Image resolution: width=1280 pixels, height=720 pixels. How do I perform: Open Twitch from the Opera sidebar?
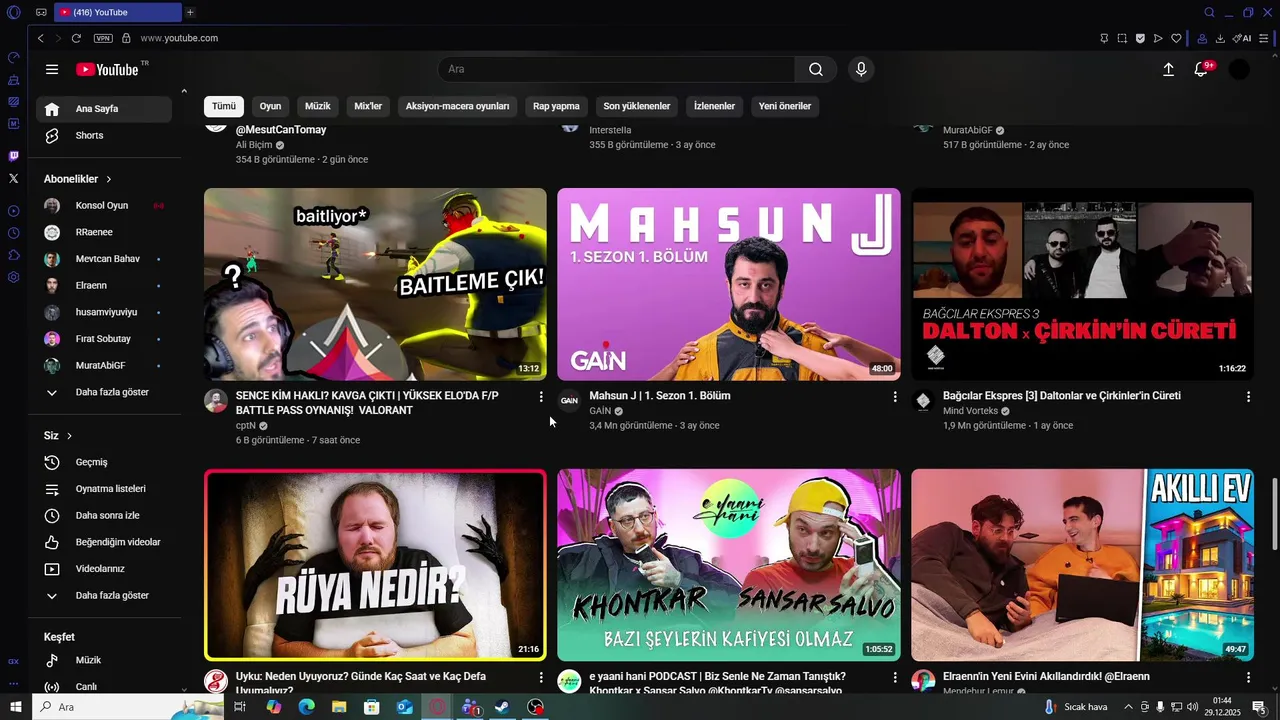[x=13, y=156]
